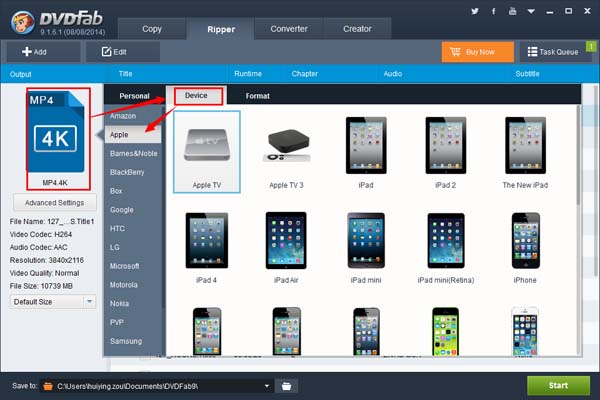Click the Chapter column header
Screen dimensions: 600x400
[x=305, y=74]
